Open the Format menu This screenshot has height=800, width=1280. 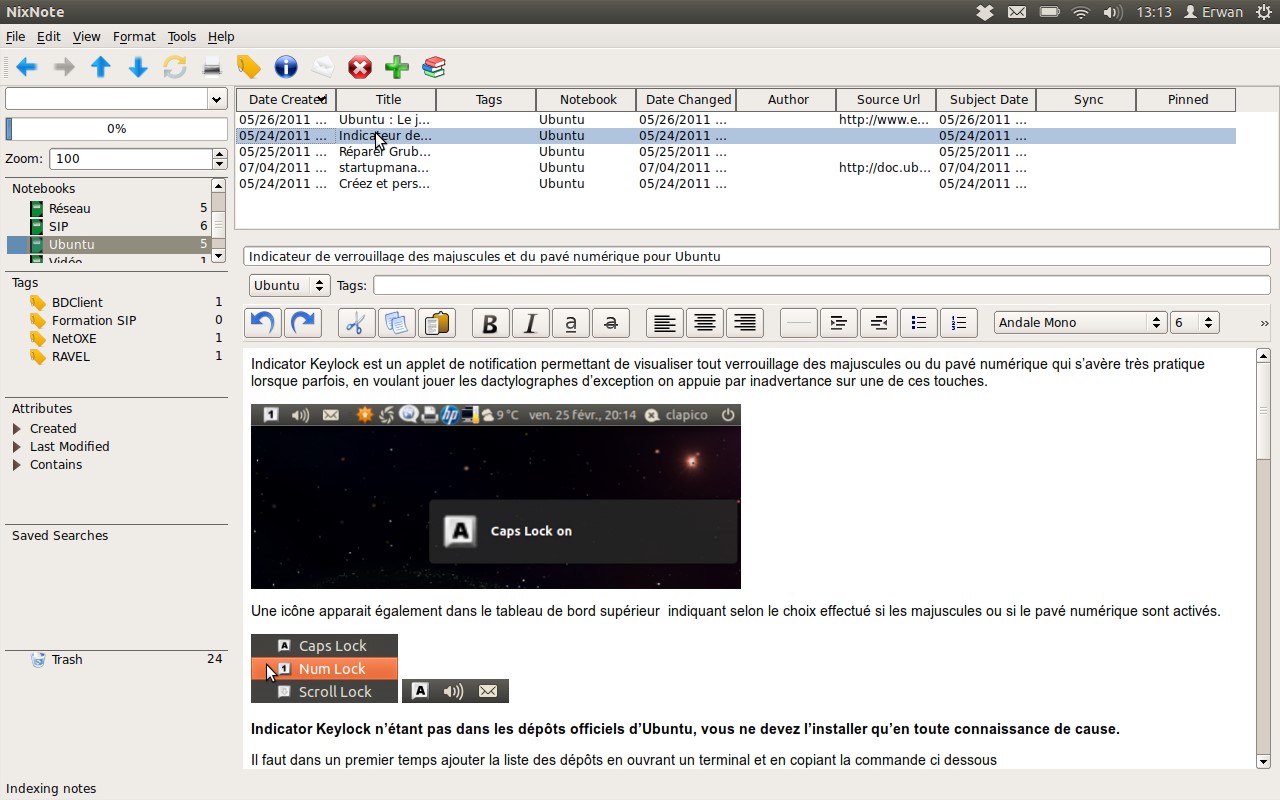coord(134,37)
